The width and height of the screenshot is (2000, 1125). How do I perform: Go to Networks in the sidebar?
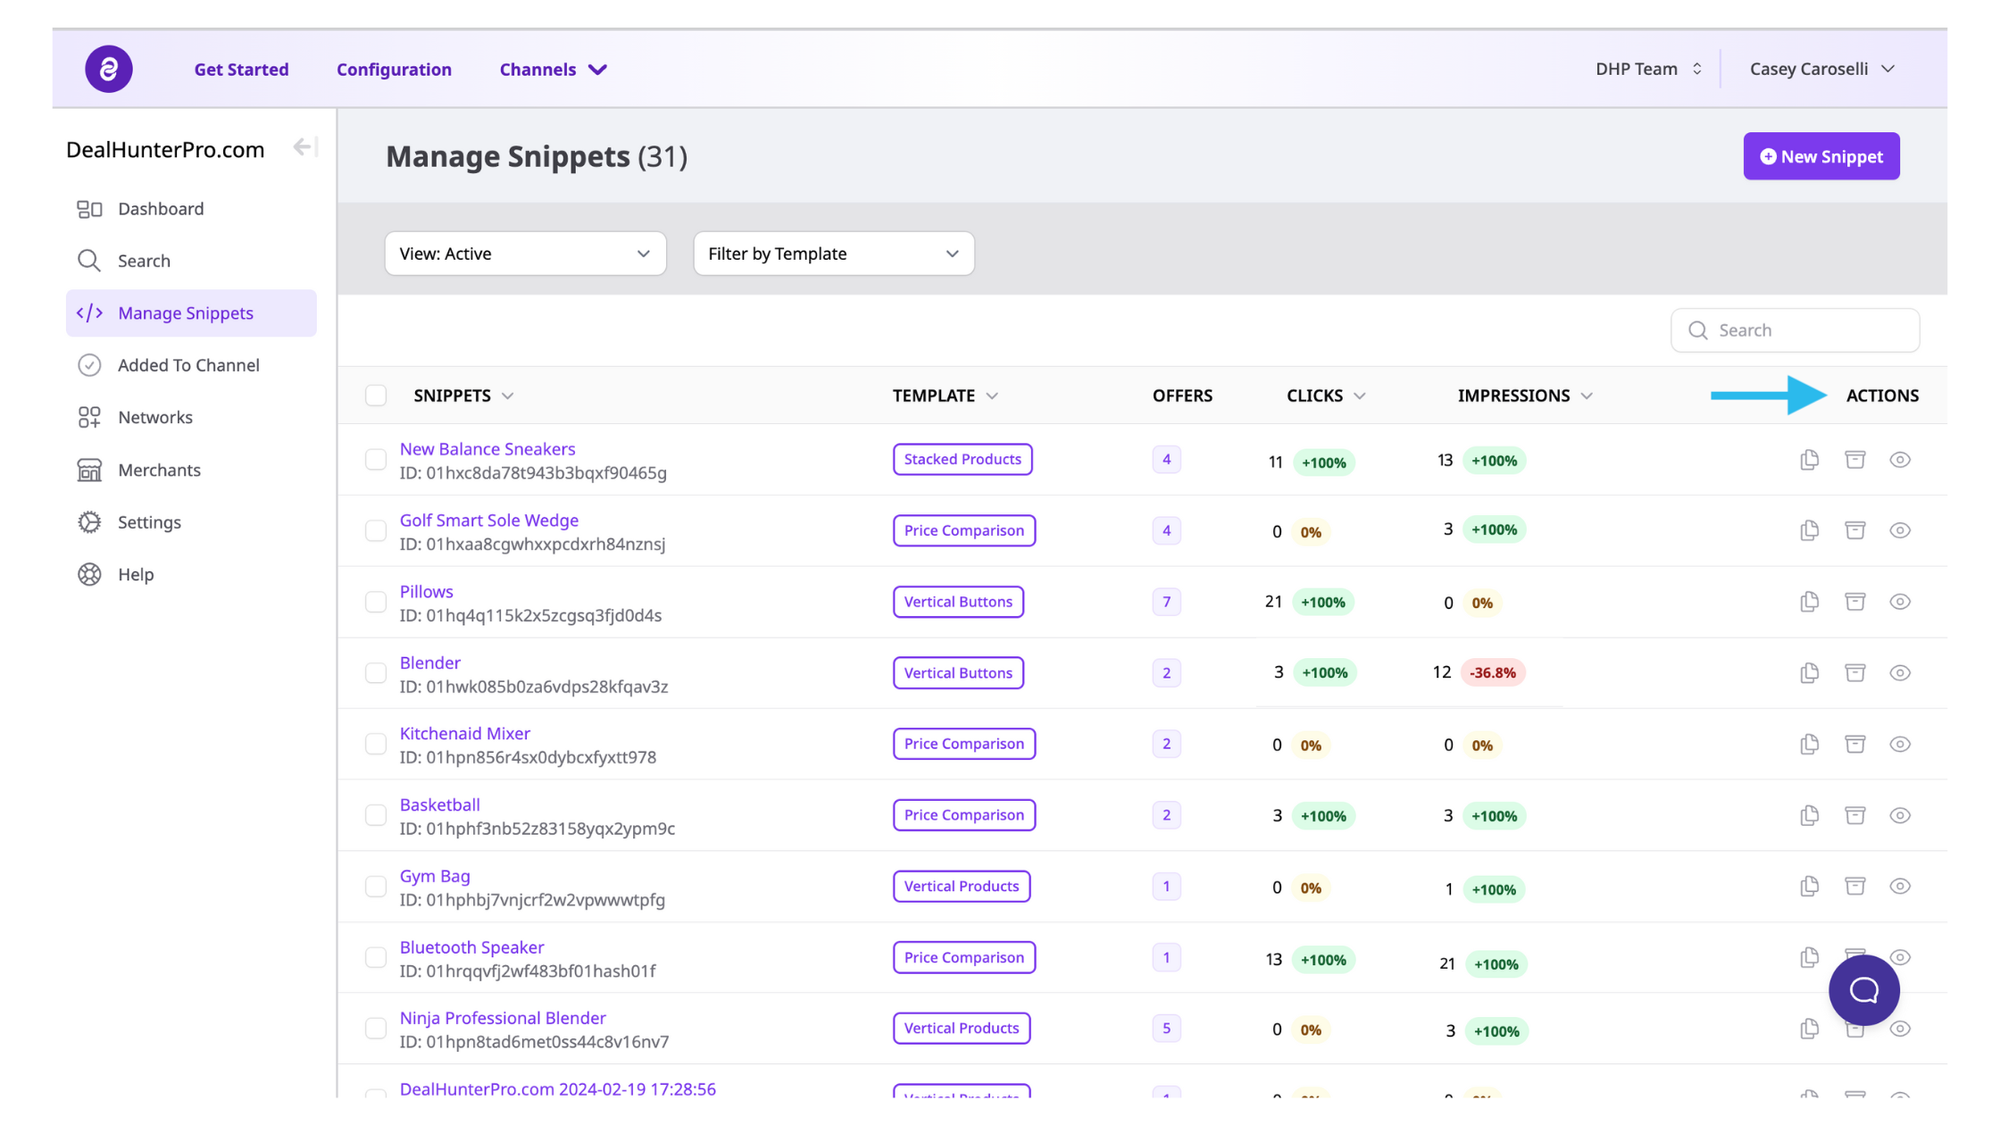click(x=155, y=417)
